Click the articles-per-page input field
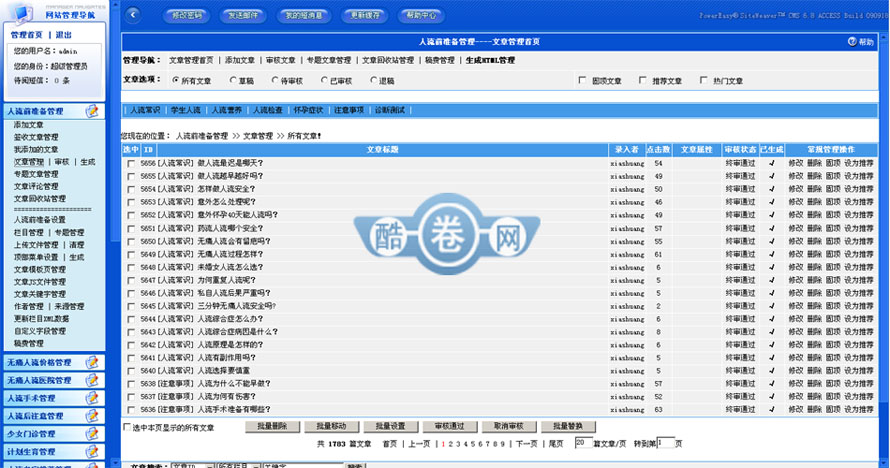The width and height of the screenshot is (890, 468). point(583,443)
